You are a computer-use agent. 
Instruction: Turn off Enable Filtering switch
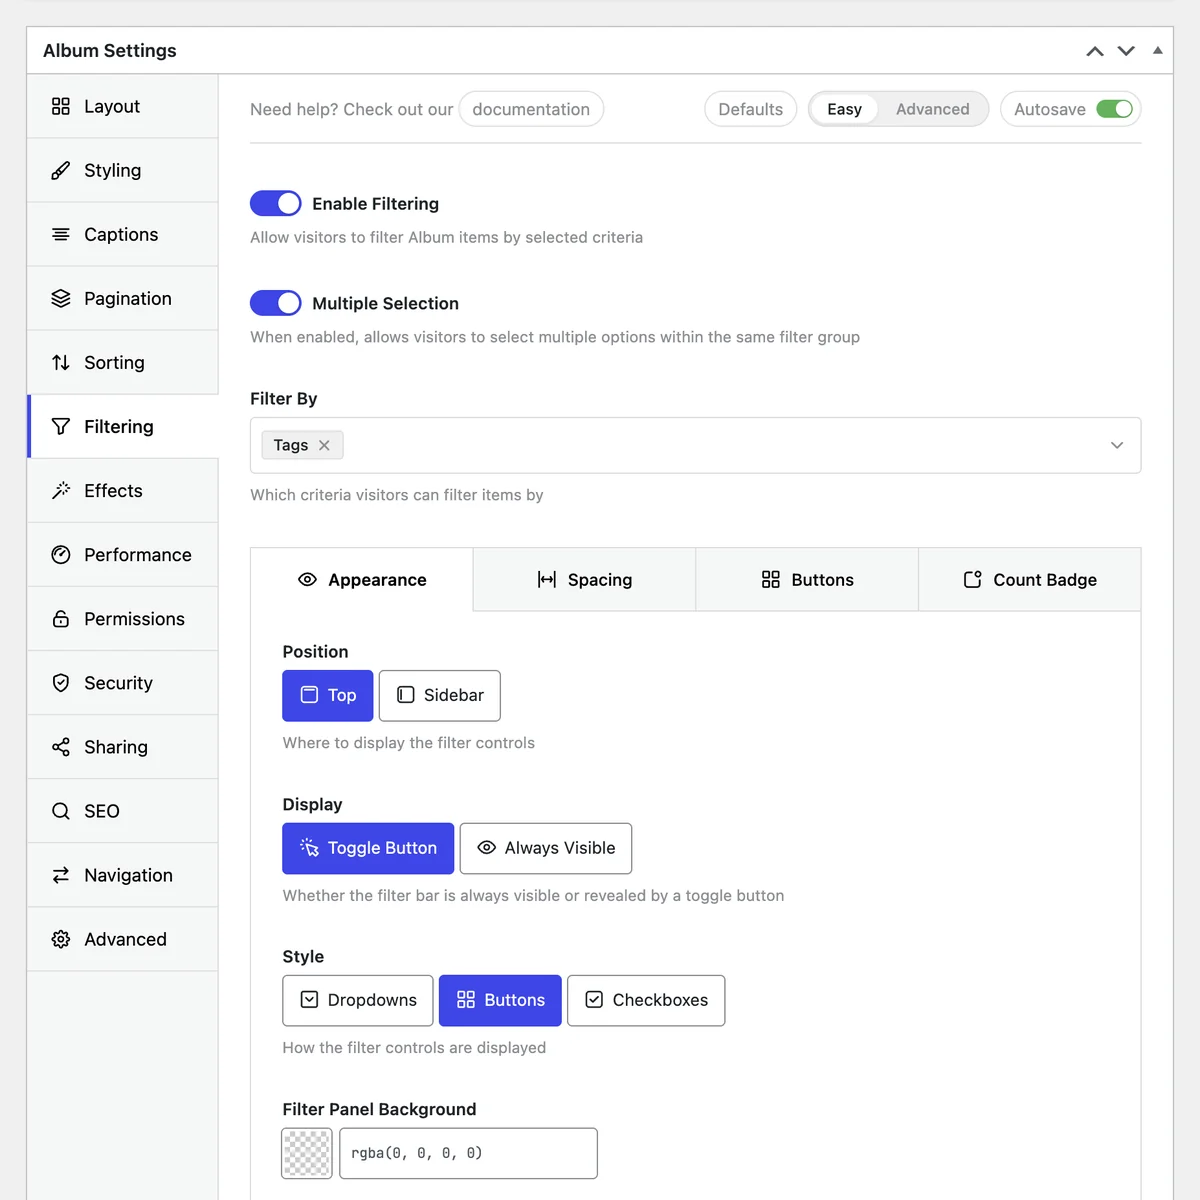pyautogui.click(x=276, y=203)
